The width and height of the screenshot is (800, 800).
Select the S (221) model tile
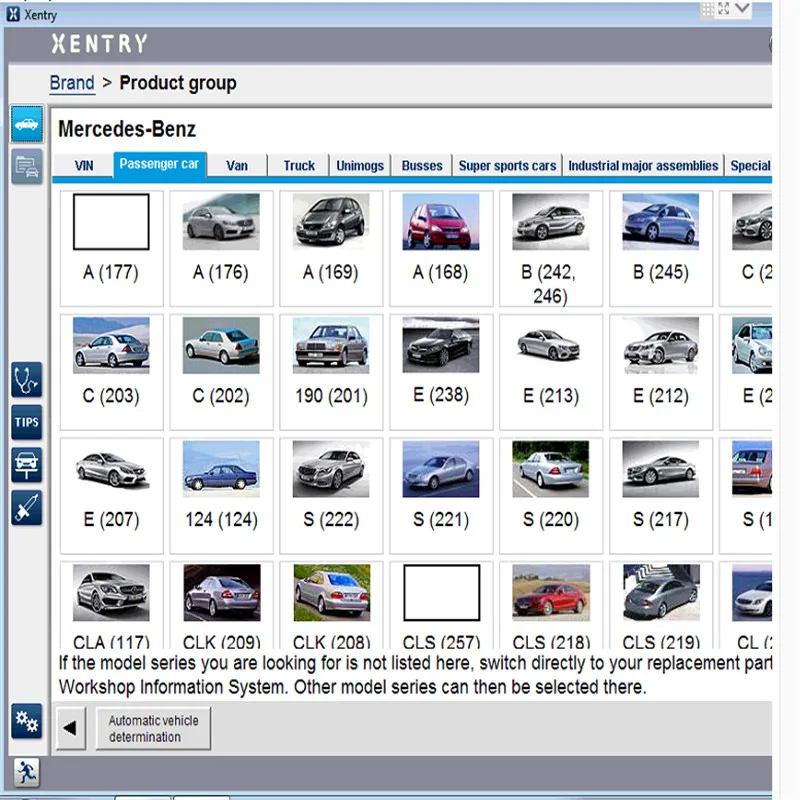pos(441,495)
